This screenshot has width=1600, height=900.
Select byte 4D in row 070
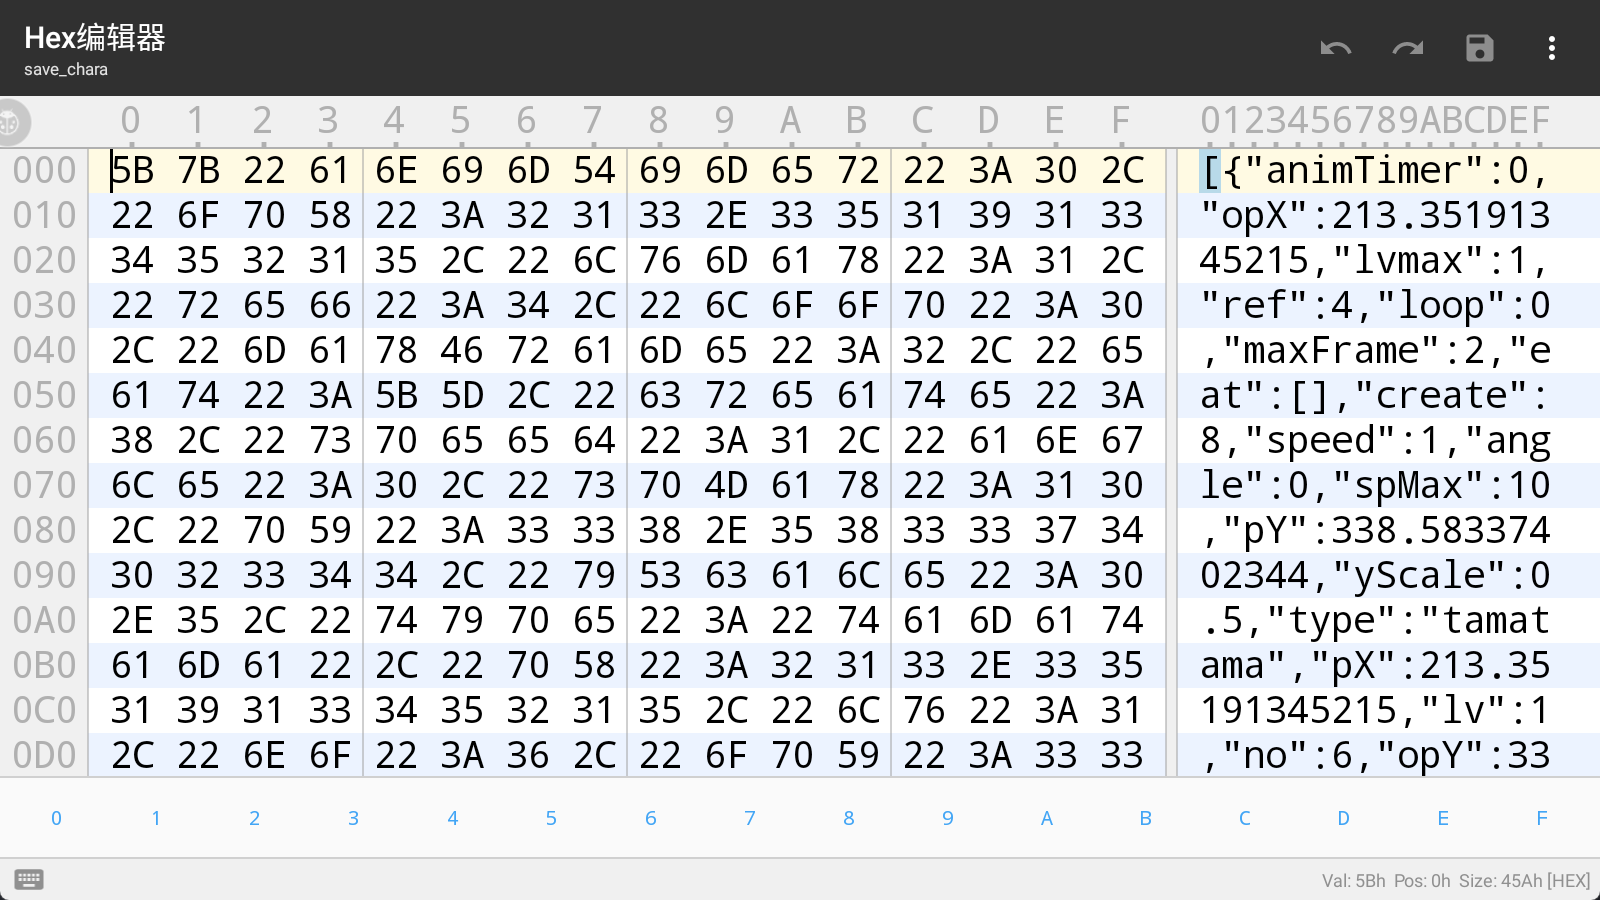coord(726,486)
